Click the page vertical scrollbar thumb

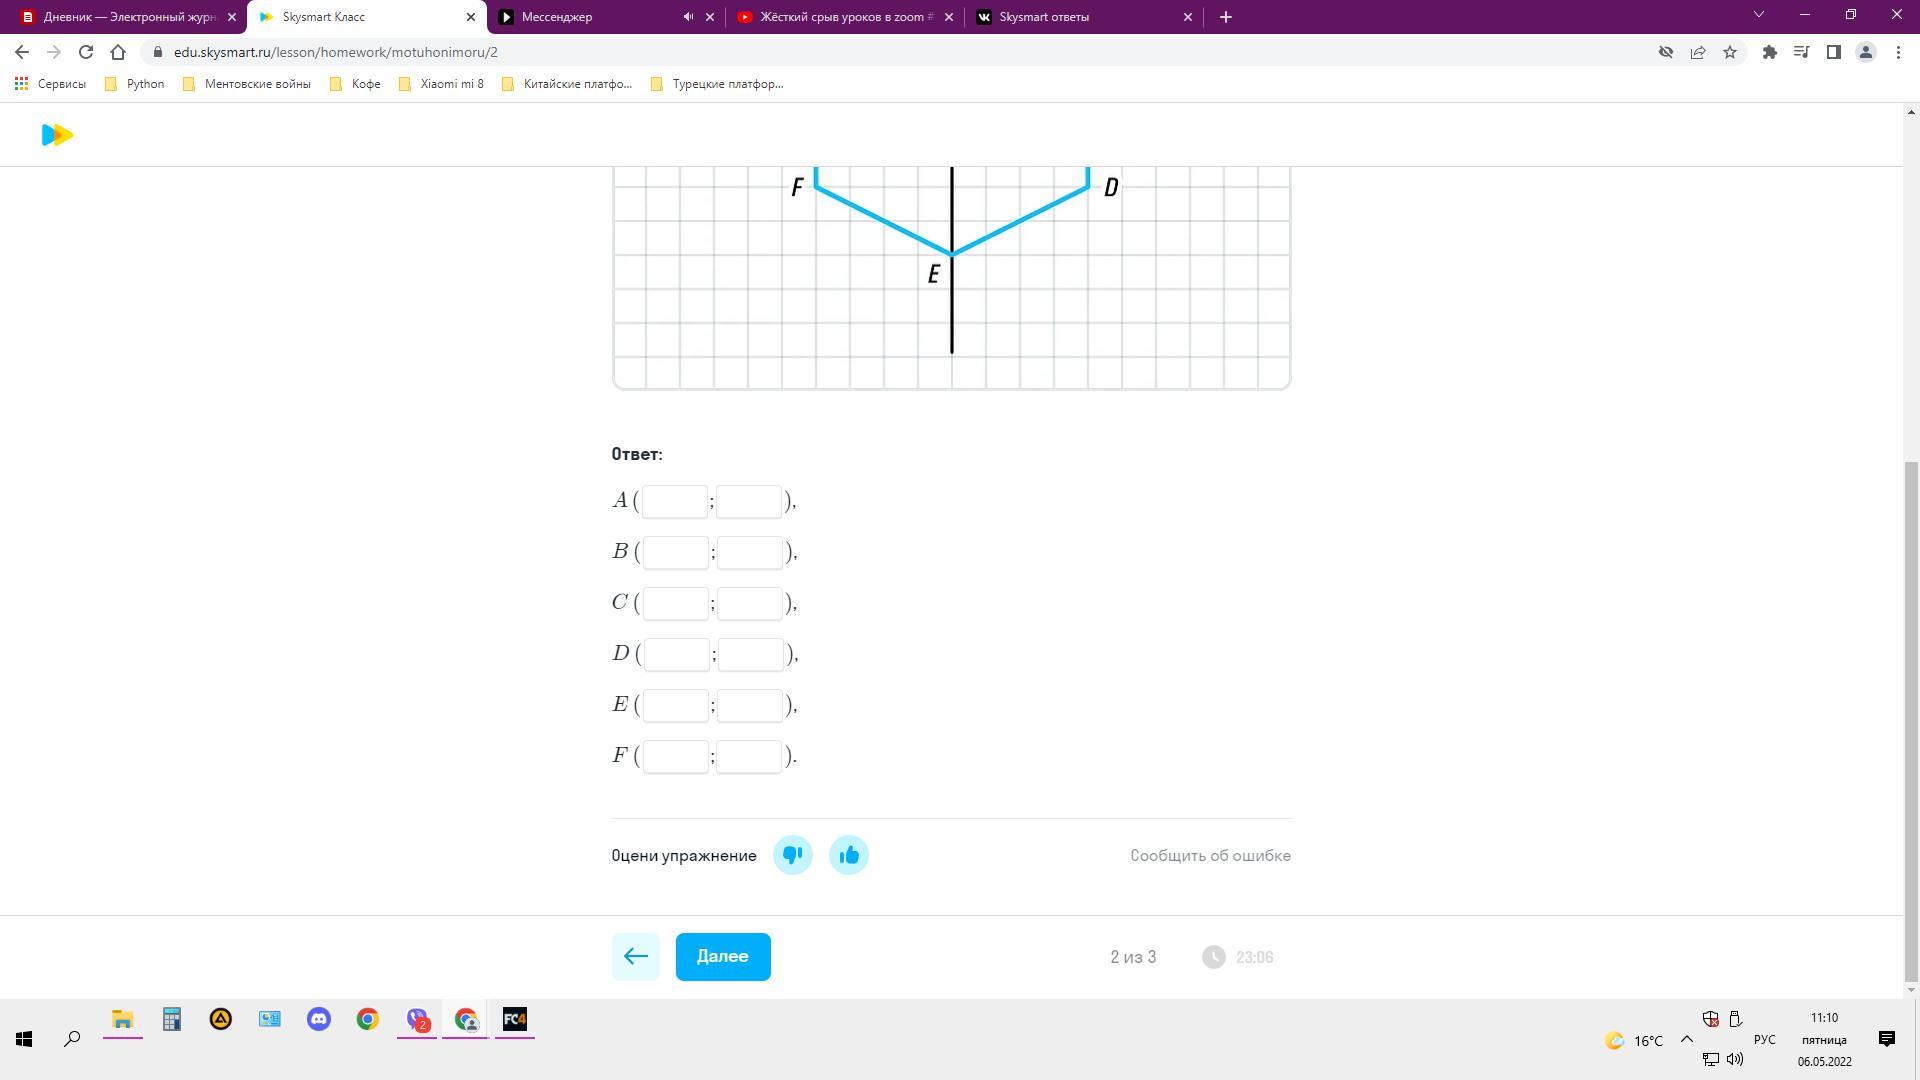tap(1911, 720)
